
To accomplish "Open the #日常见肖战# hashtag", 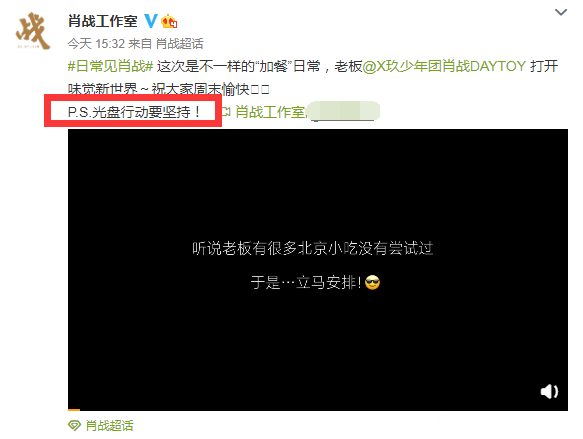I will coord(110,67).
